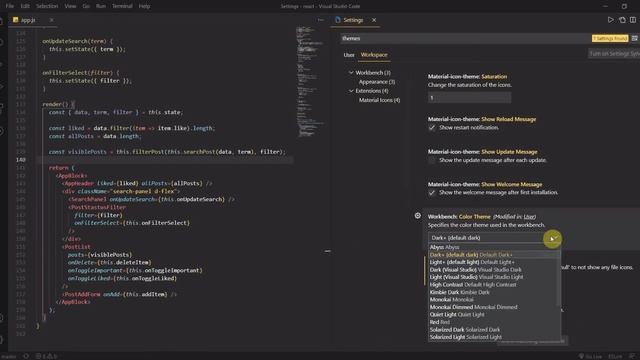This screenshot has width=640, height=360.
Task: Choose Light+ (default light) theme
Action: (494, 262)
